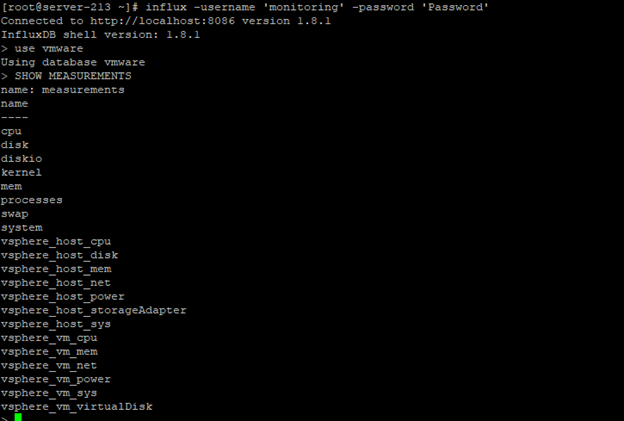Click the 'Using database vmware' output line
This screenshot has width=624, height=421.
tap(73, 62)
